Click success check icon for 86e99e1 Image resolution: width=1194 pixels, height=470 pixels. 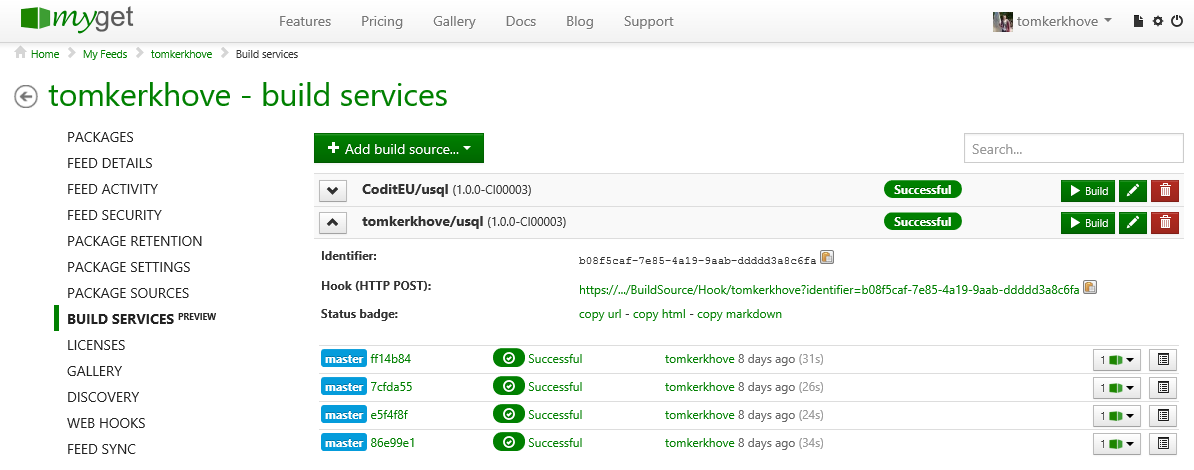509,443
